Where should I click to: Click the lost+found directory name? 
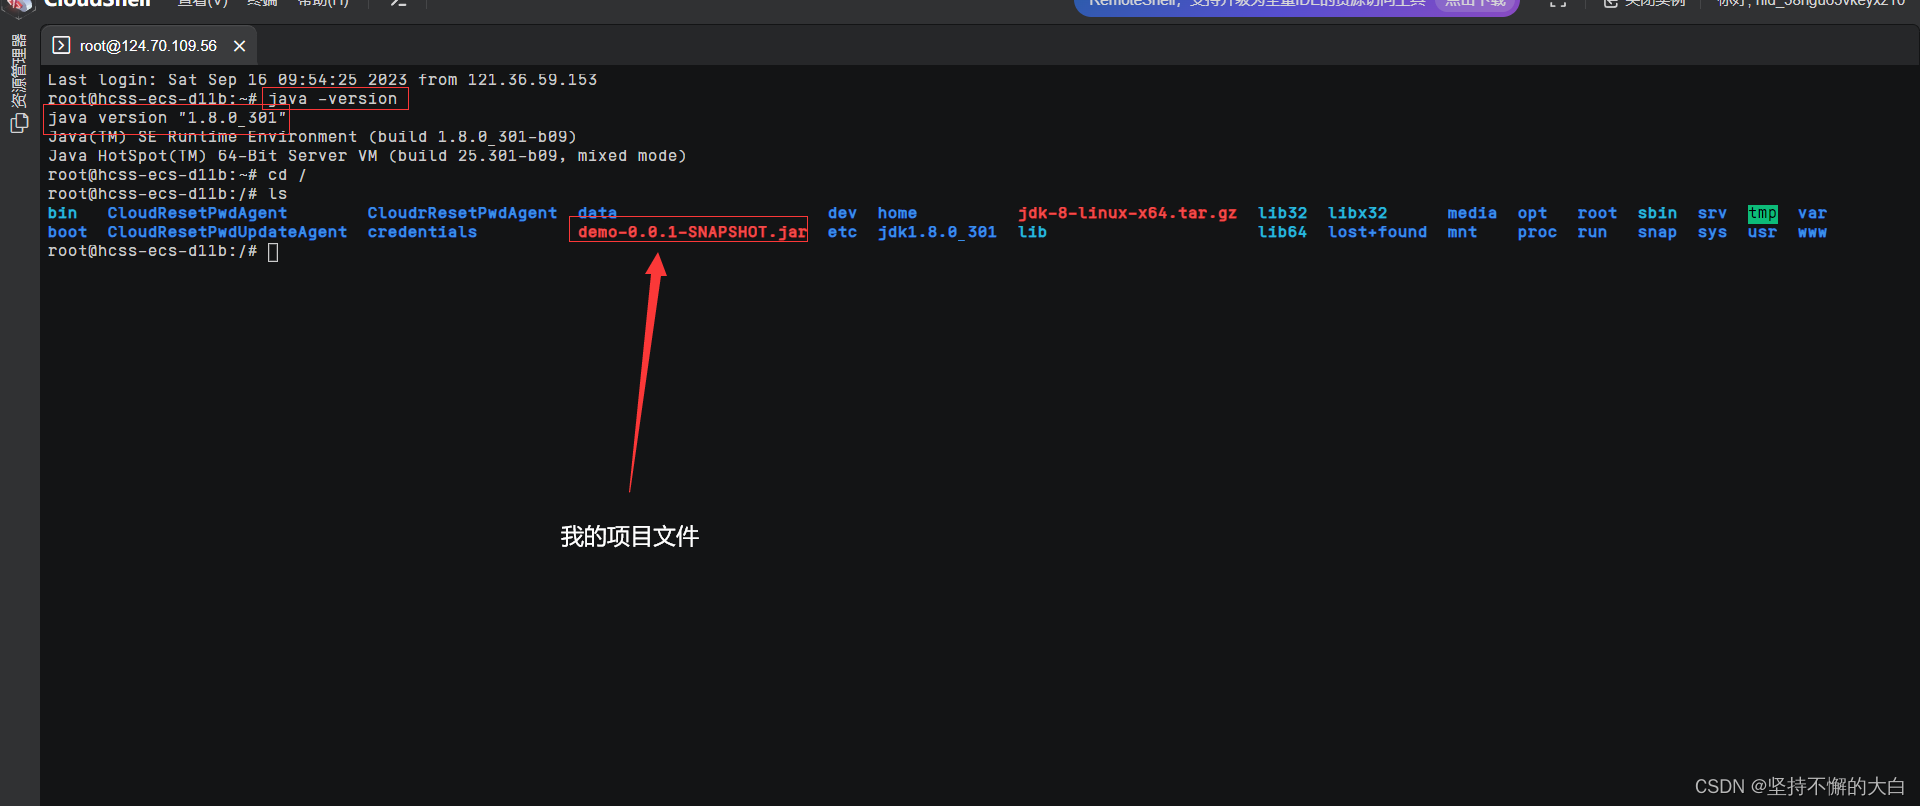pos(1377,232)
